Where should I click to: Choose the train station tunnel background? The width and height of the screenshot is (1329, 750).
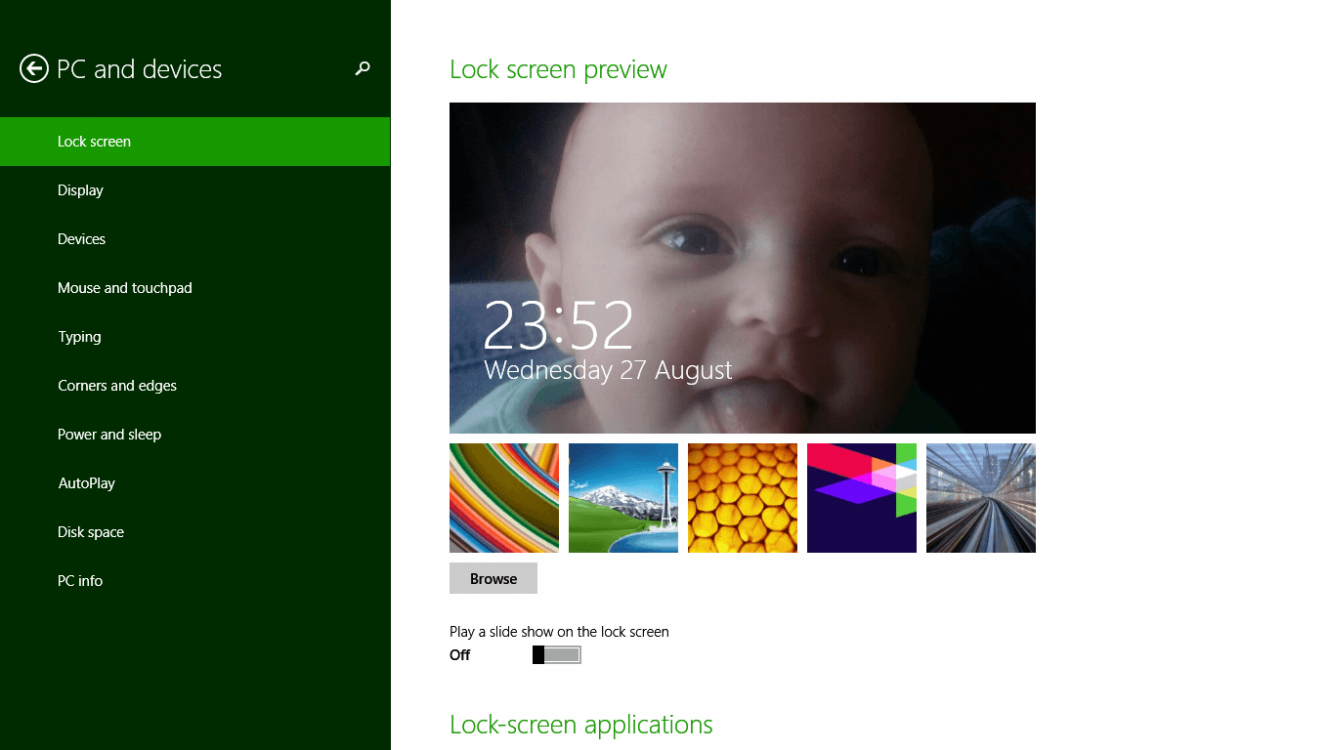click(980, 497)
